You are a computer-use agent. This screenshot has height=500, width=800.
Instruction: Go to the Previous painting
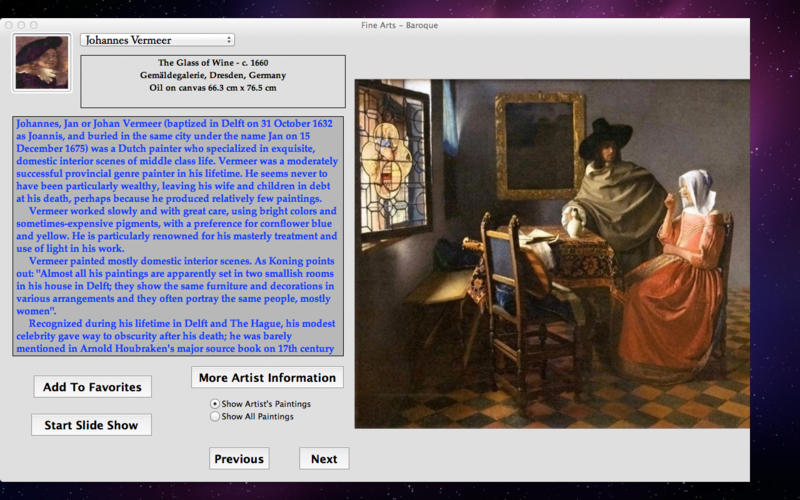click(x=239, y=459)
